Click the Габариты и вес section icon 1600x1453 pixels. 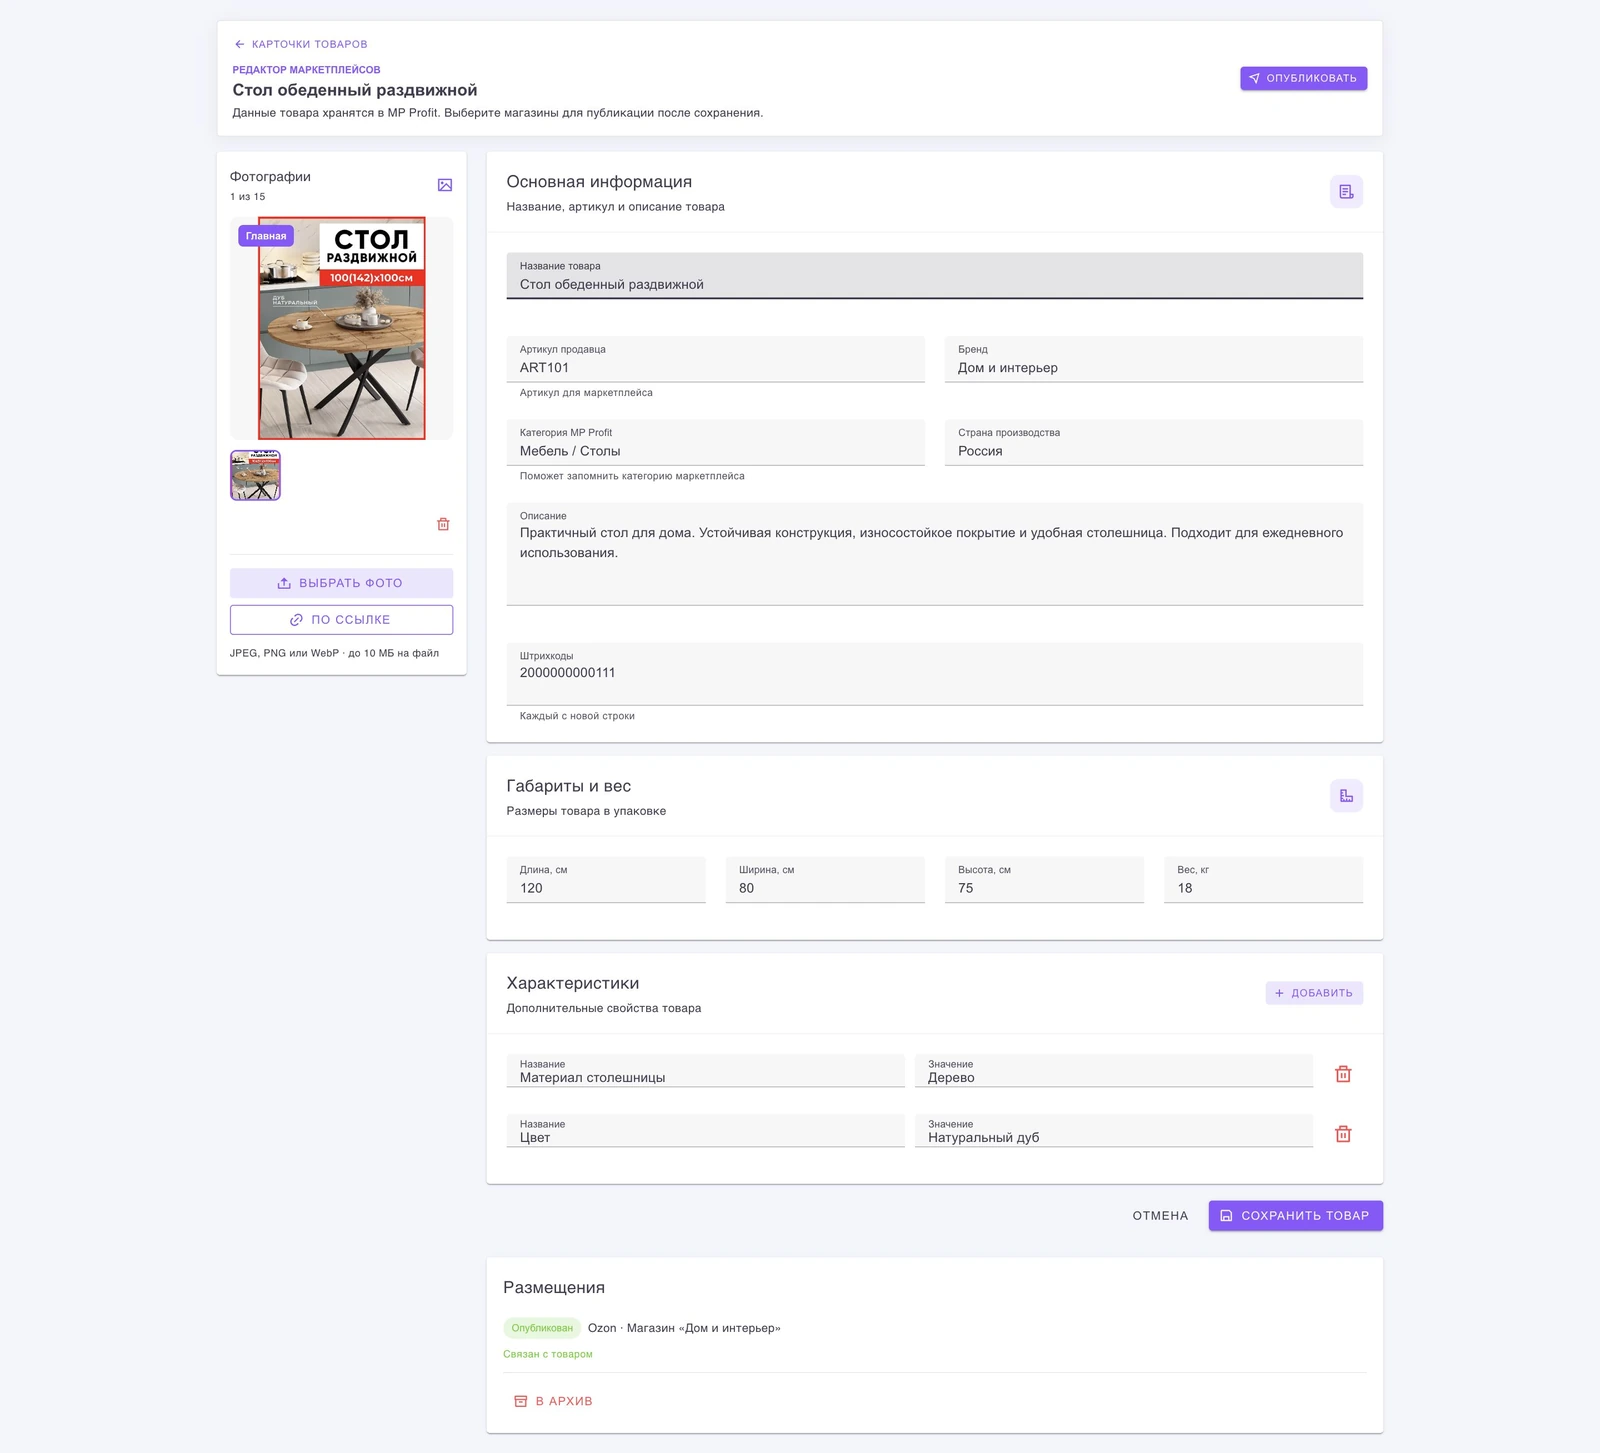coord(1346,796)
